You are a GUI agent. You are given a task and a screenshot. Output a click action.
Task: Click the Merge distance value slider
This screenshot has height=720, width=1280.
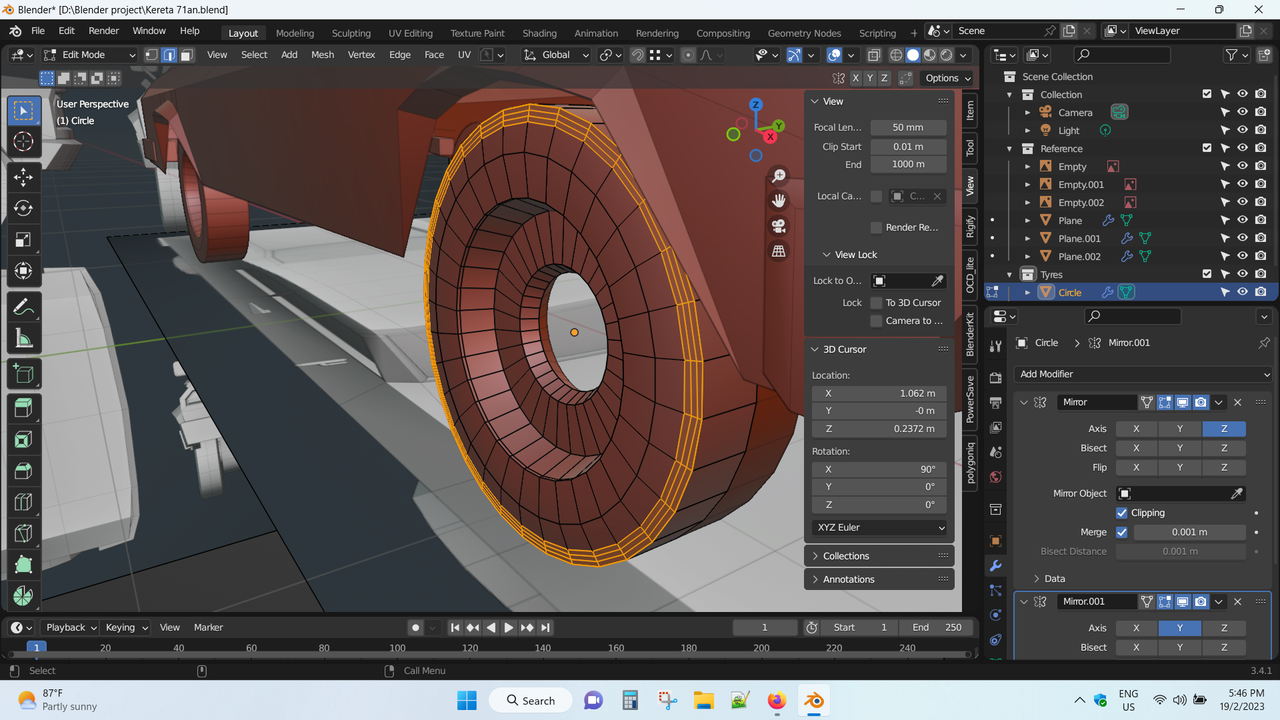1189,532
